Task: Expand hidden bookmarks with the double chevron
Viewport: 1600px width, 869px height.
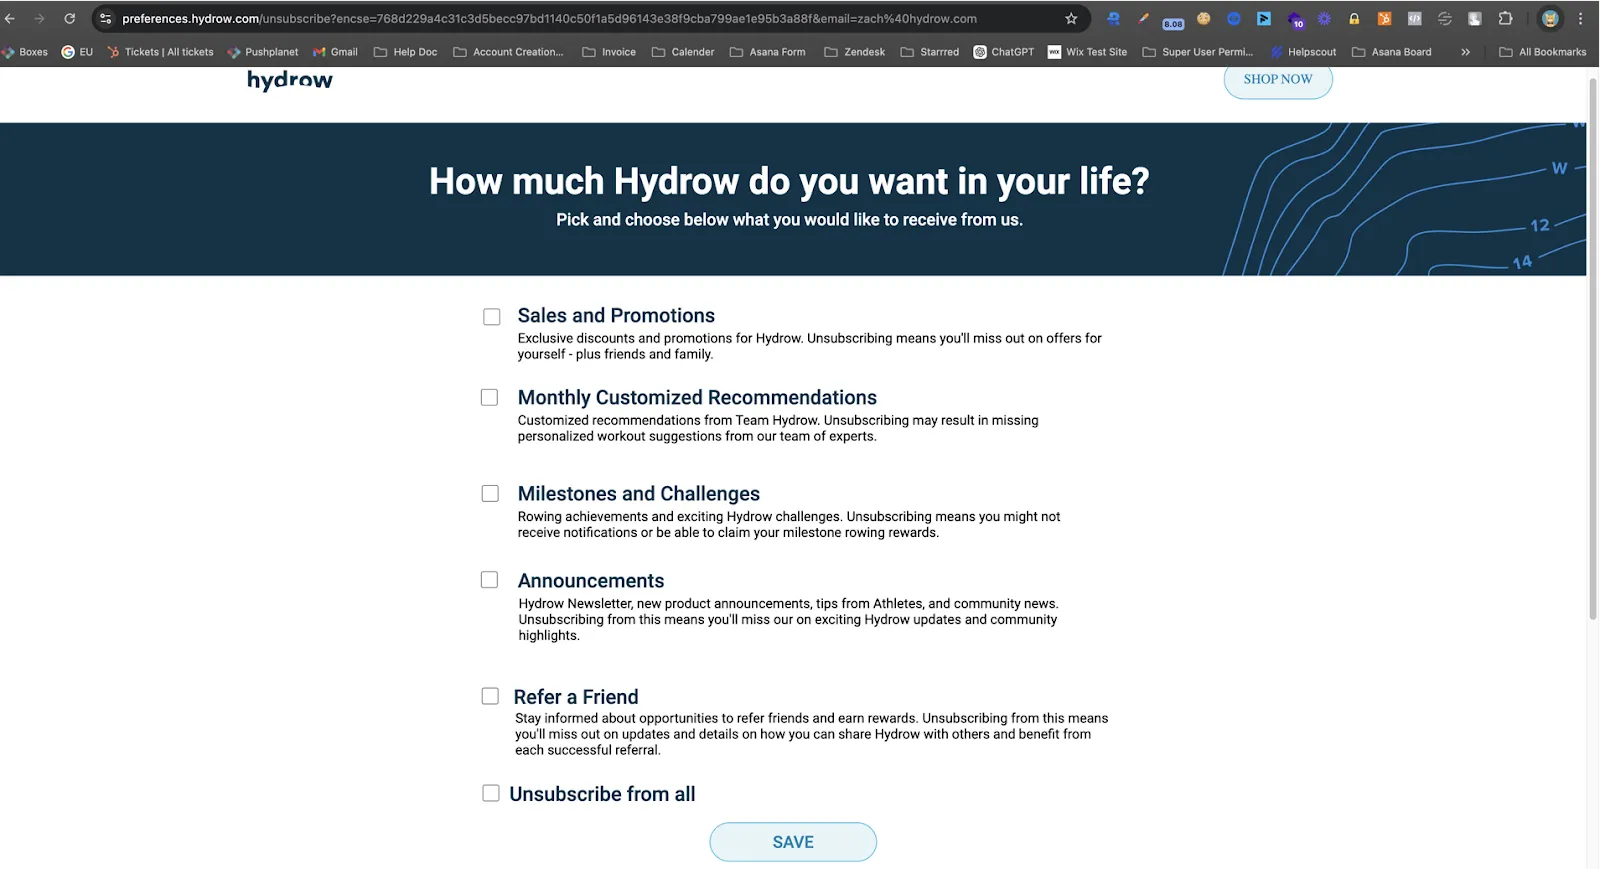Action: (x=1465, y=52)
